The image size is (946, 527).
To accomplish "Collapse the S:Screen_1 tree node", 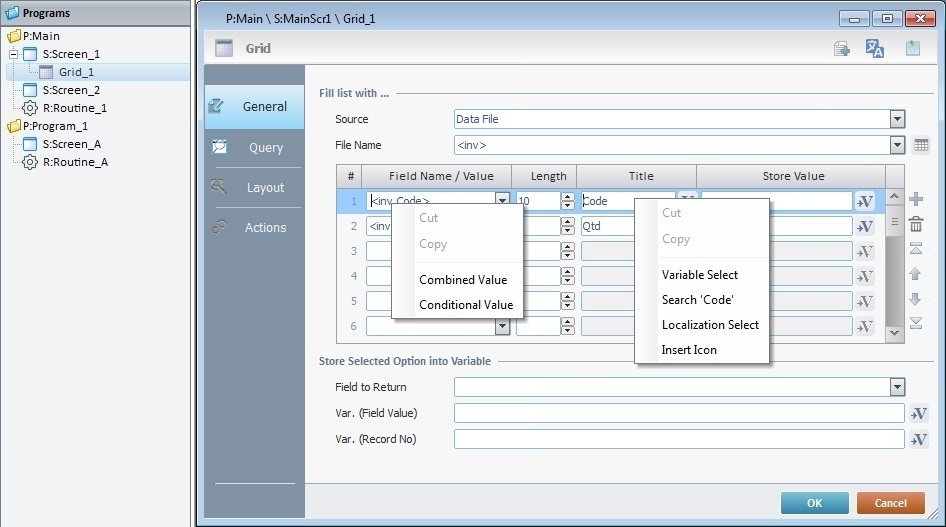I will (13, 54).
